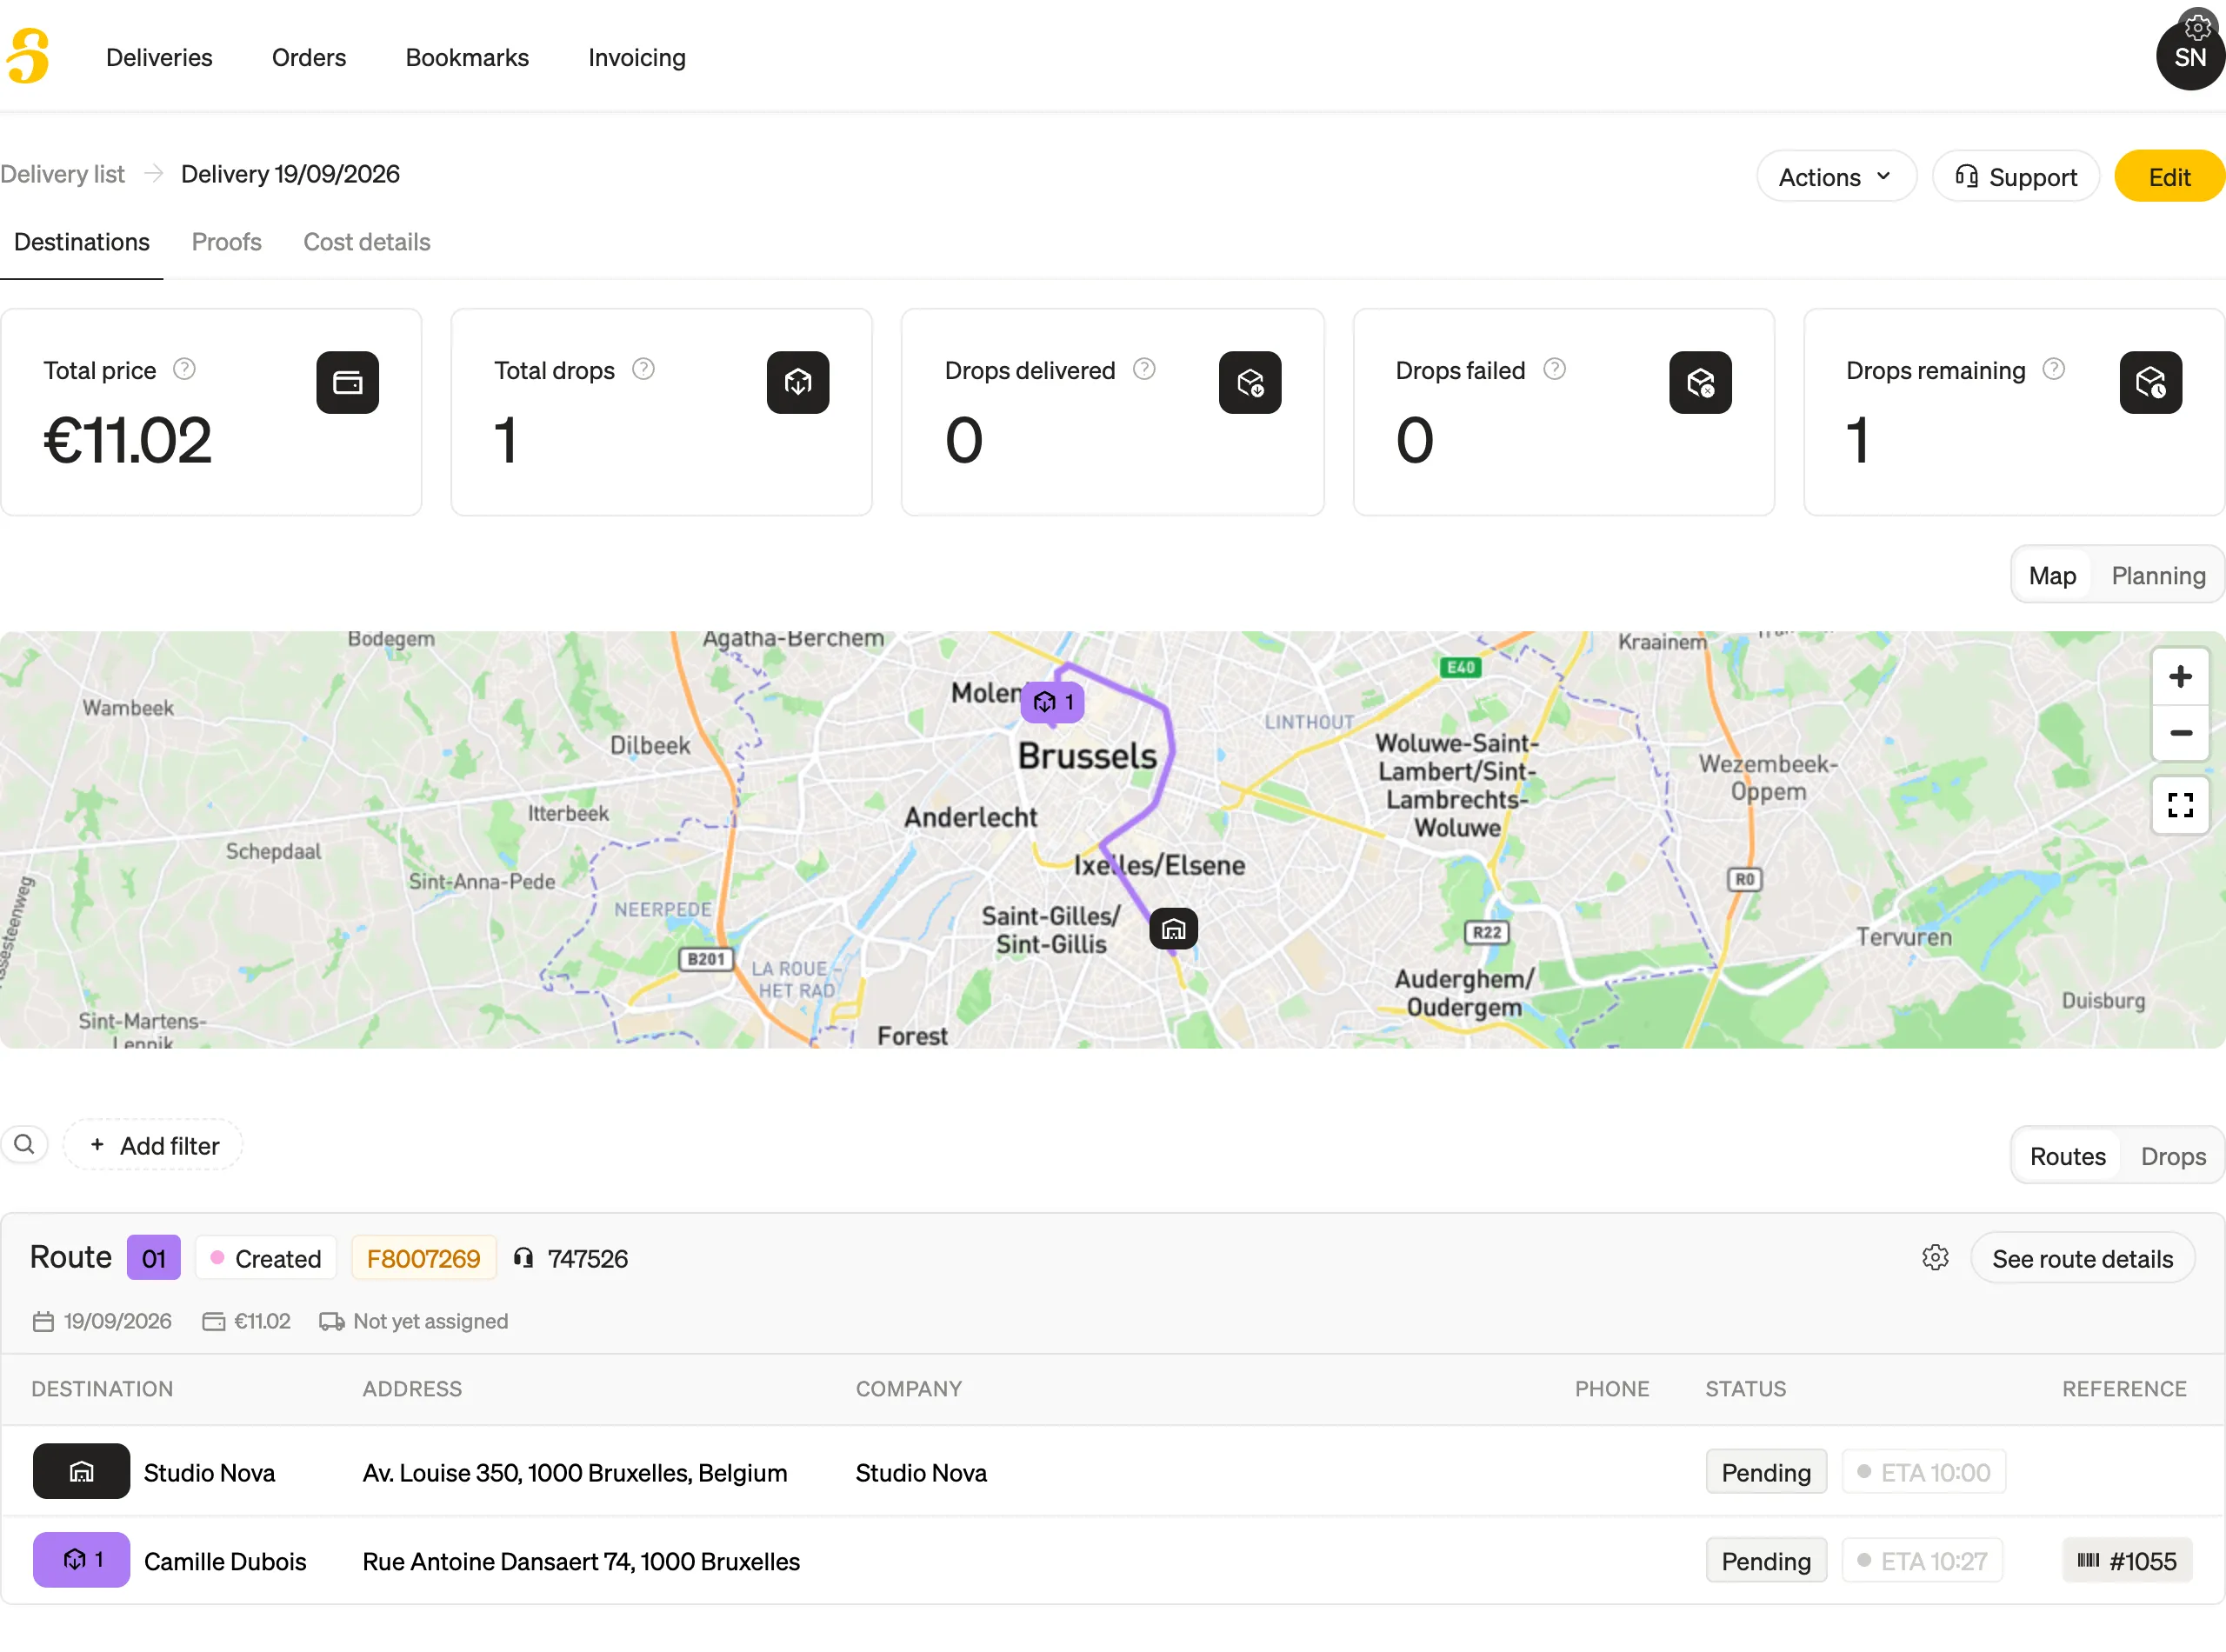Open route settings gear icon
Viewport: 2226px width, 1652px height.
tap(1935, 1258)
